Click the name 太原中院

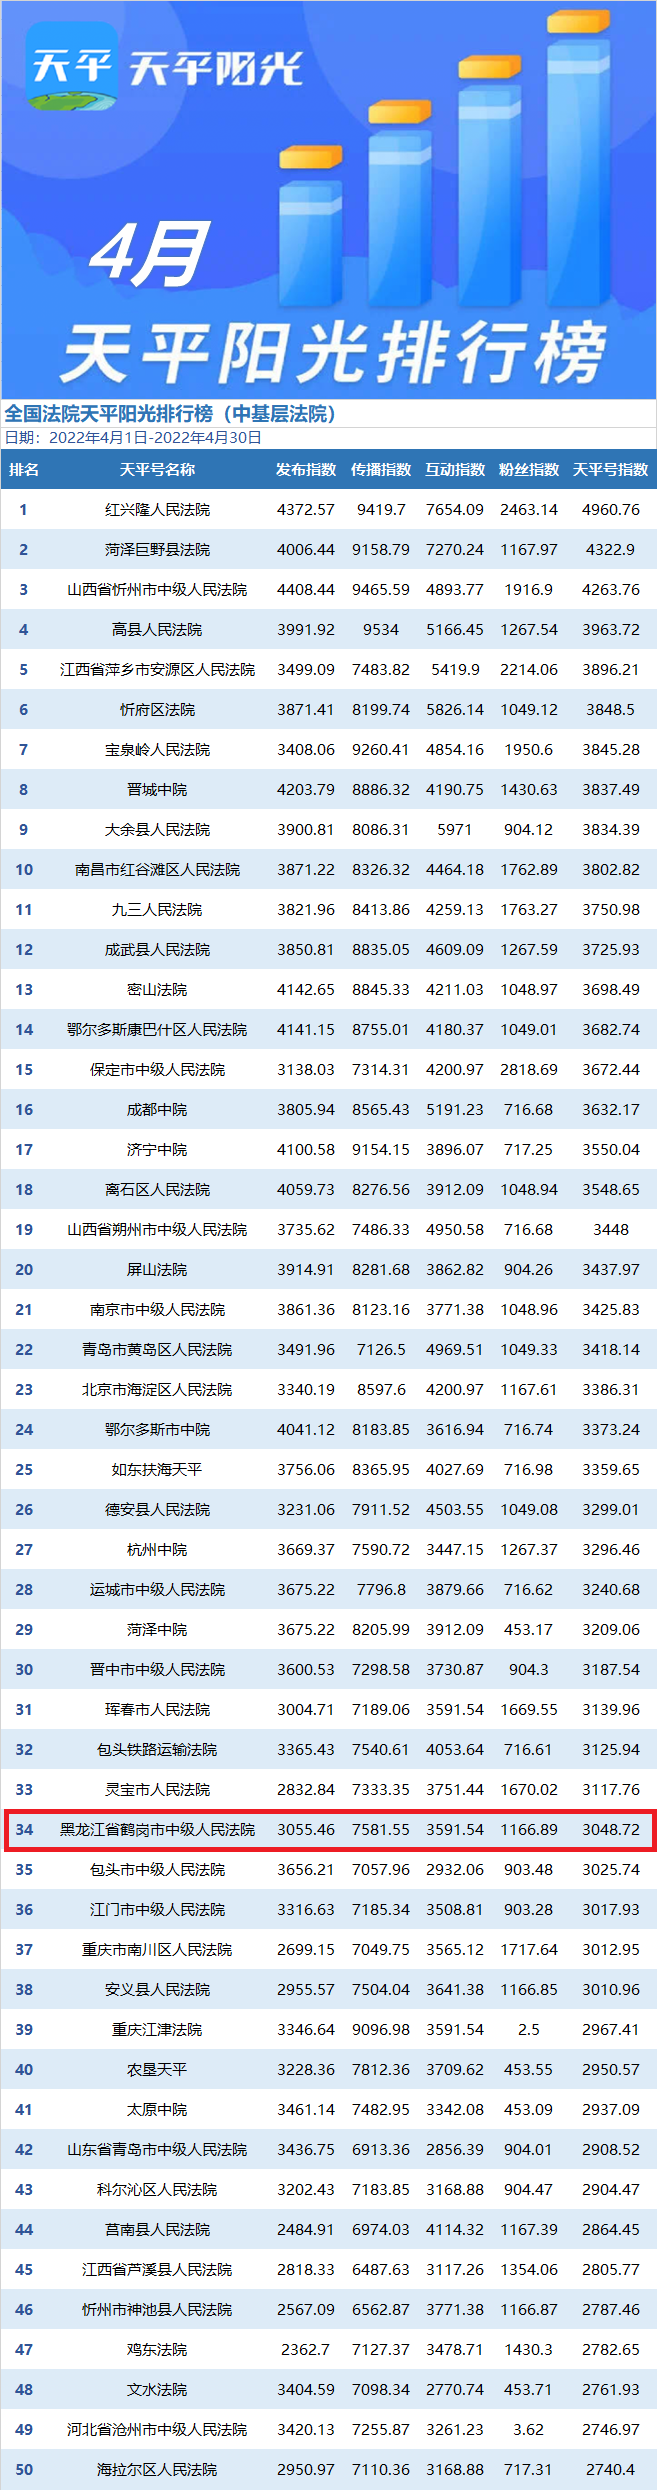[157, 2109]
